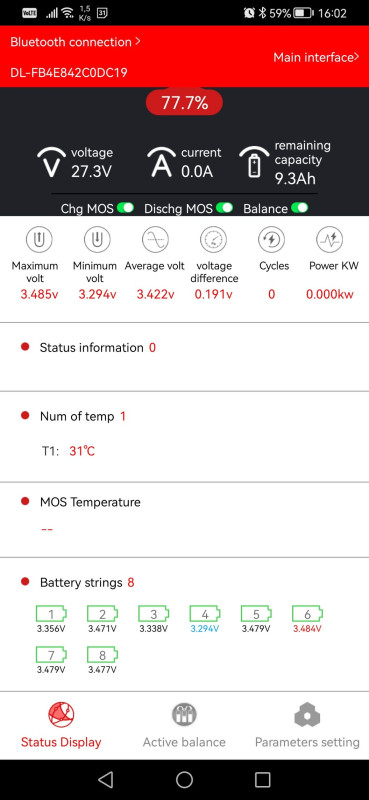Tap the Power KW icon
Screen dimensions: 369x800
[330, 240]
